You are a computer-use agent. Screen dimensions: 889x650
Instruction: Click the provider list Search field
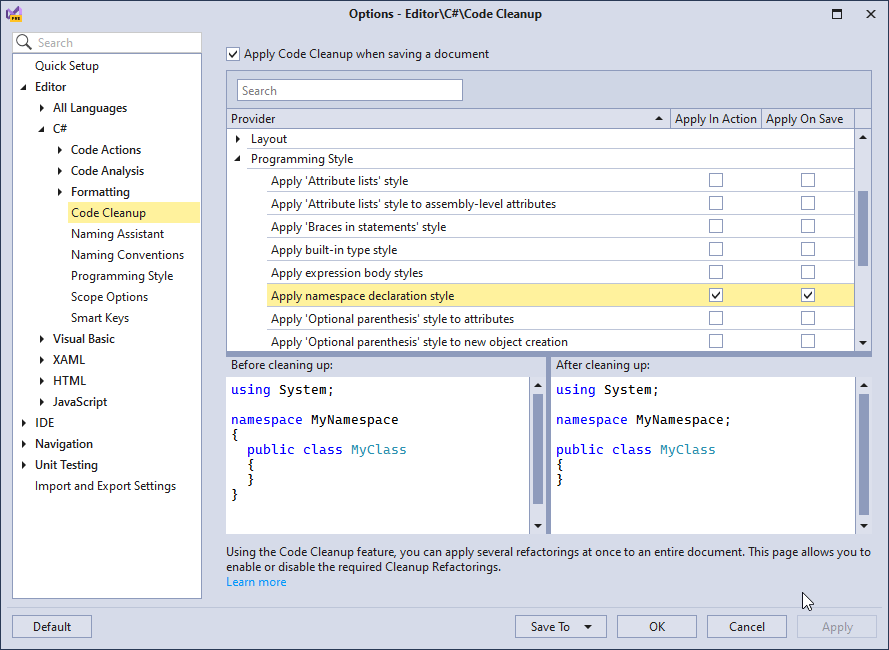pyautogui.click(x=349, y=89)
